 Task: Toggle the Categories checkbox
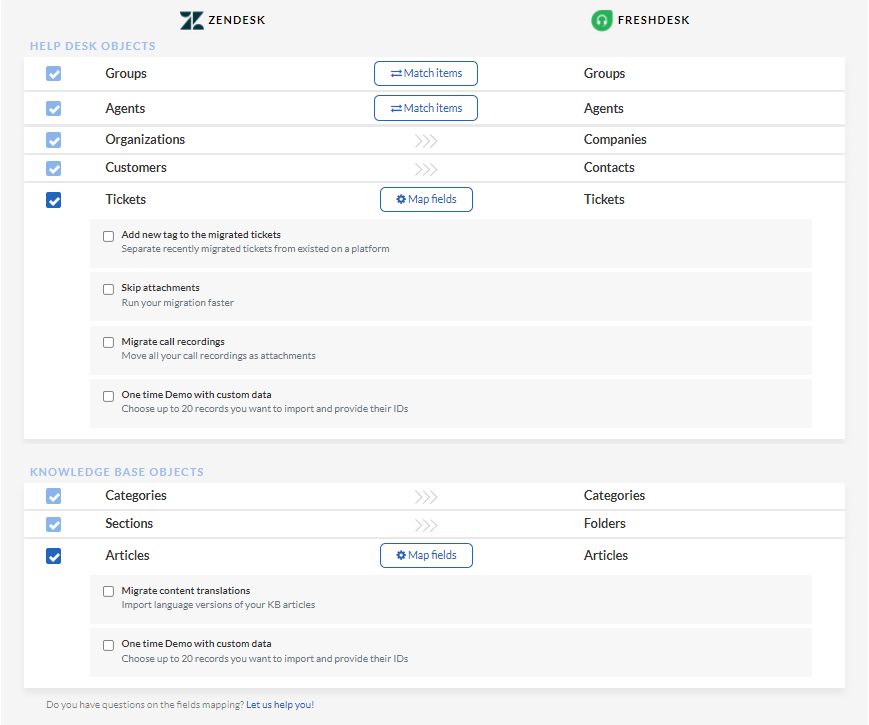(54, 496)
